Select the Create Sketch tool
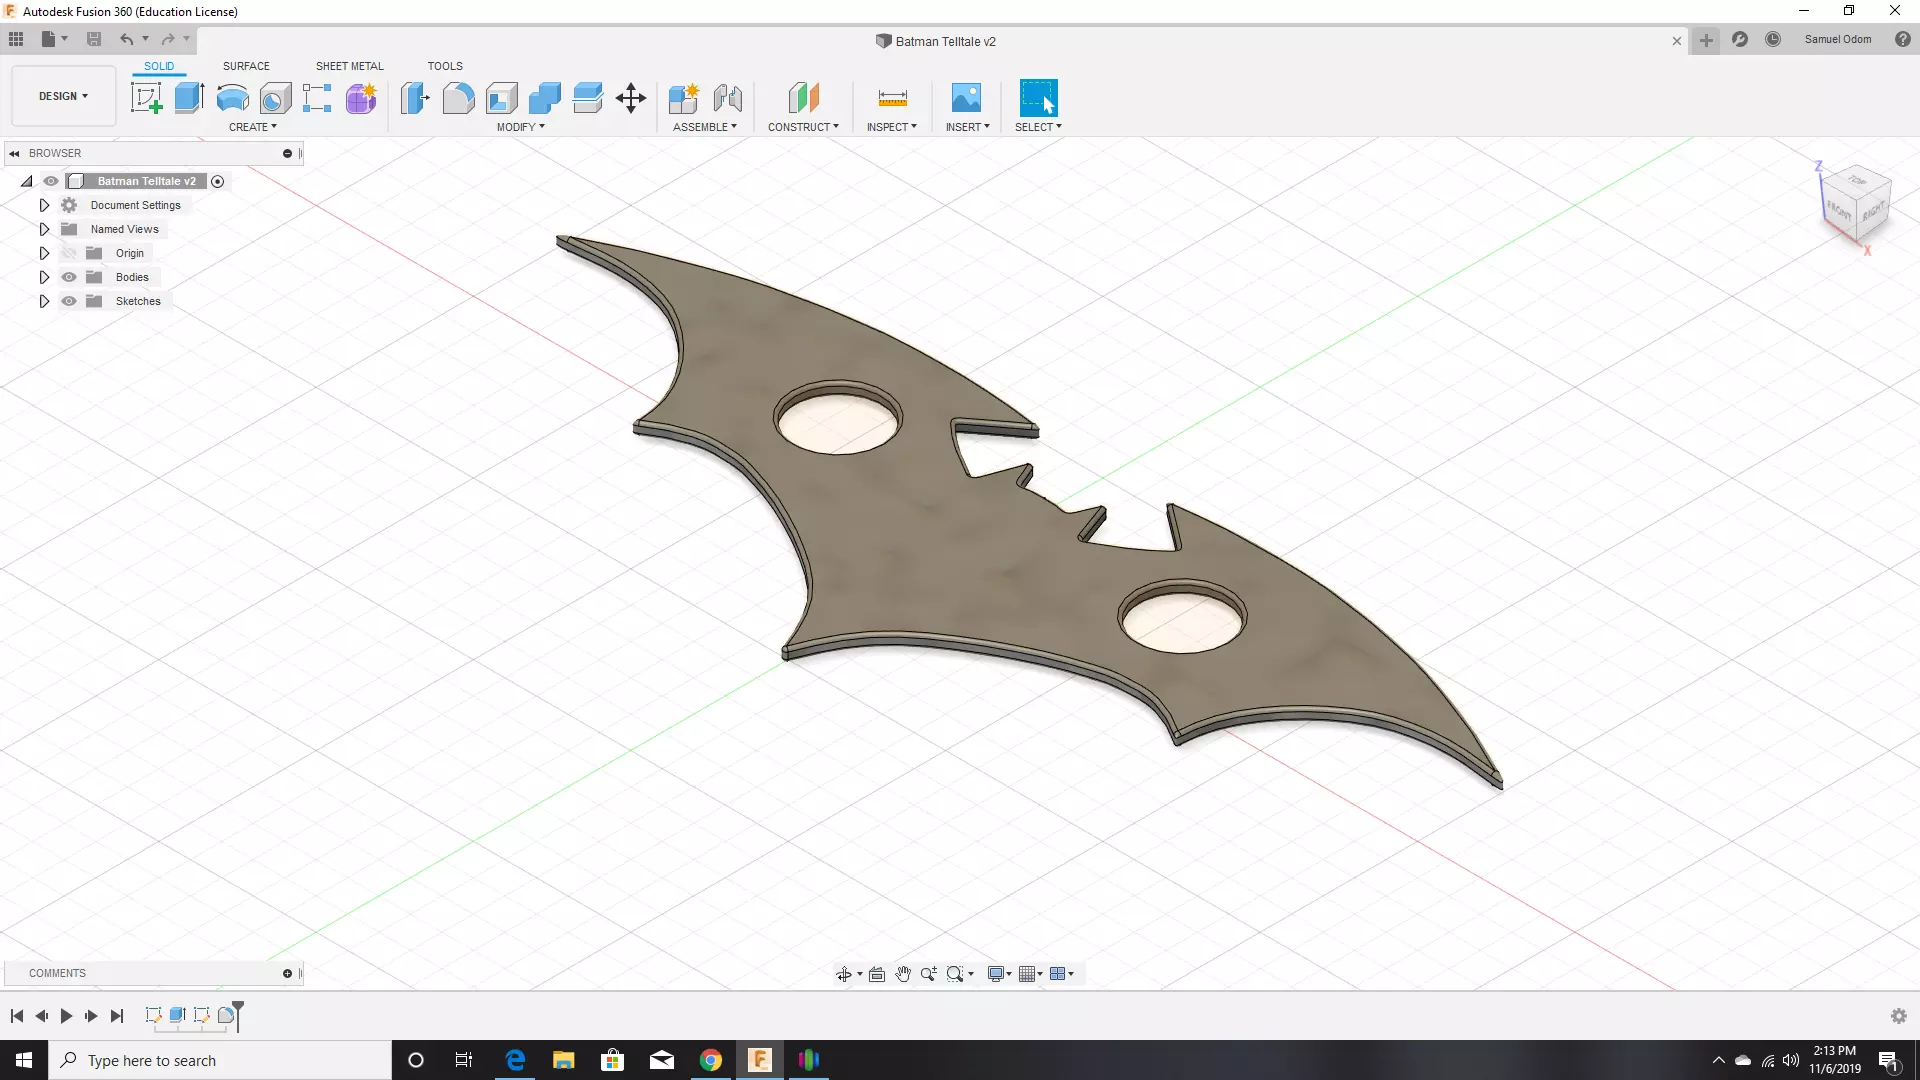1920x1080 pixels. tap(147, 98)
